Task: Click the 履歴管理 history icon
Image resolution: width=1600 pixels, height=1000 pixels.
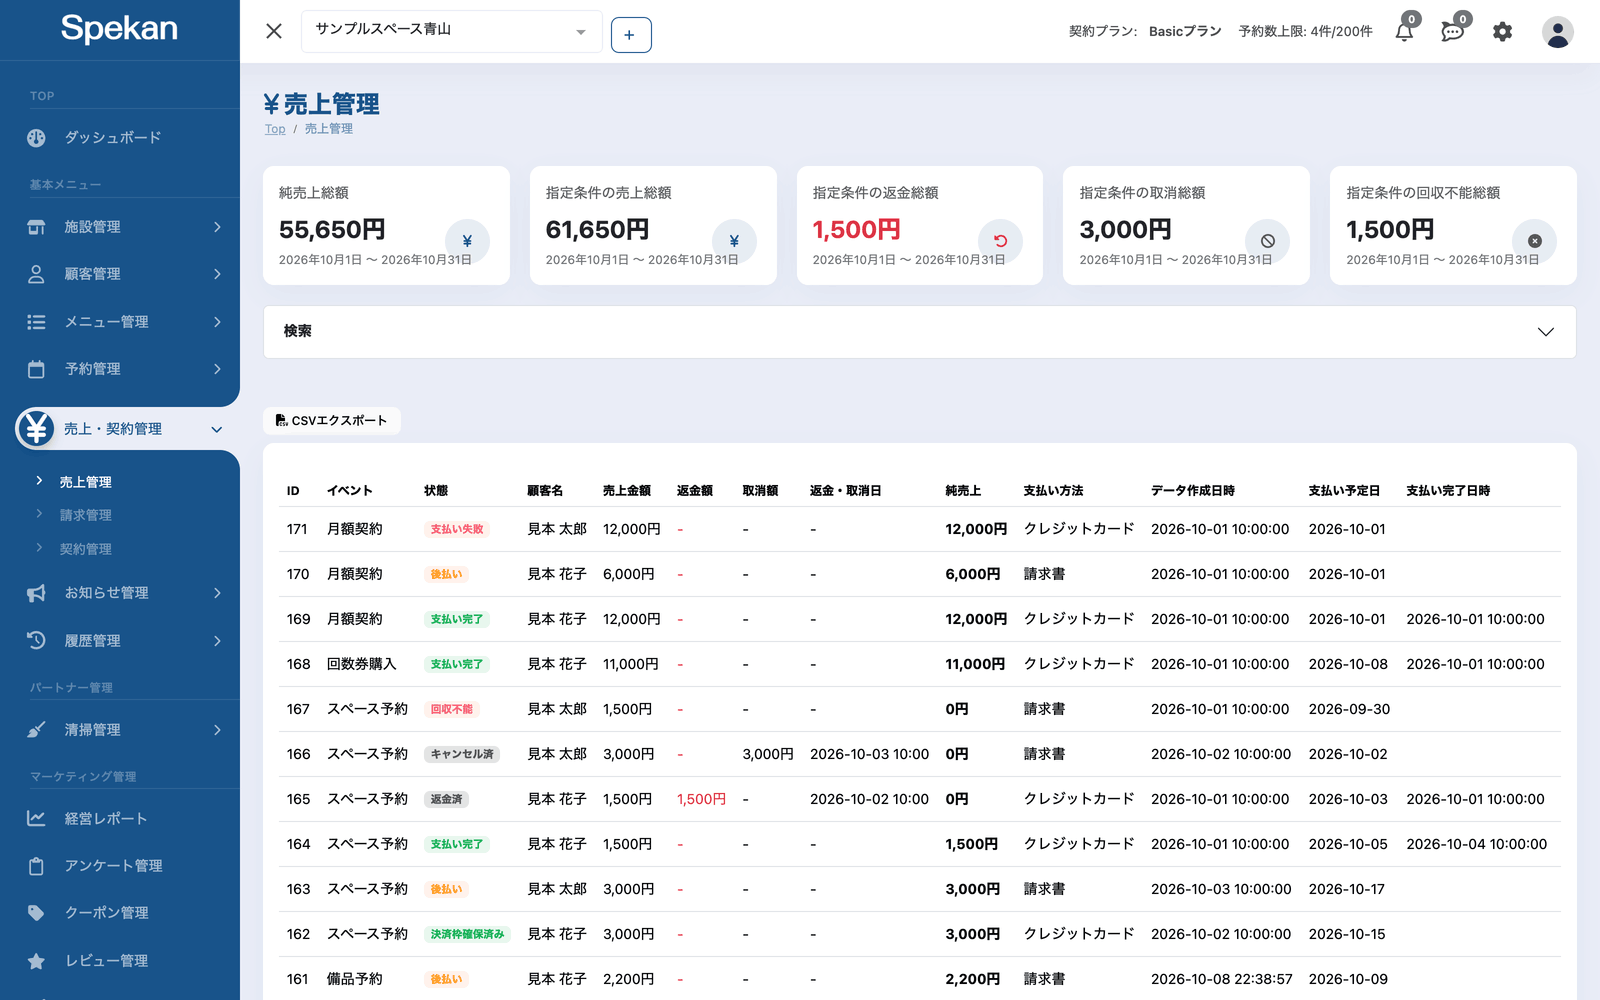Action: click(36, 641)
